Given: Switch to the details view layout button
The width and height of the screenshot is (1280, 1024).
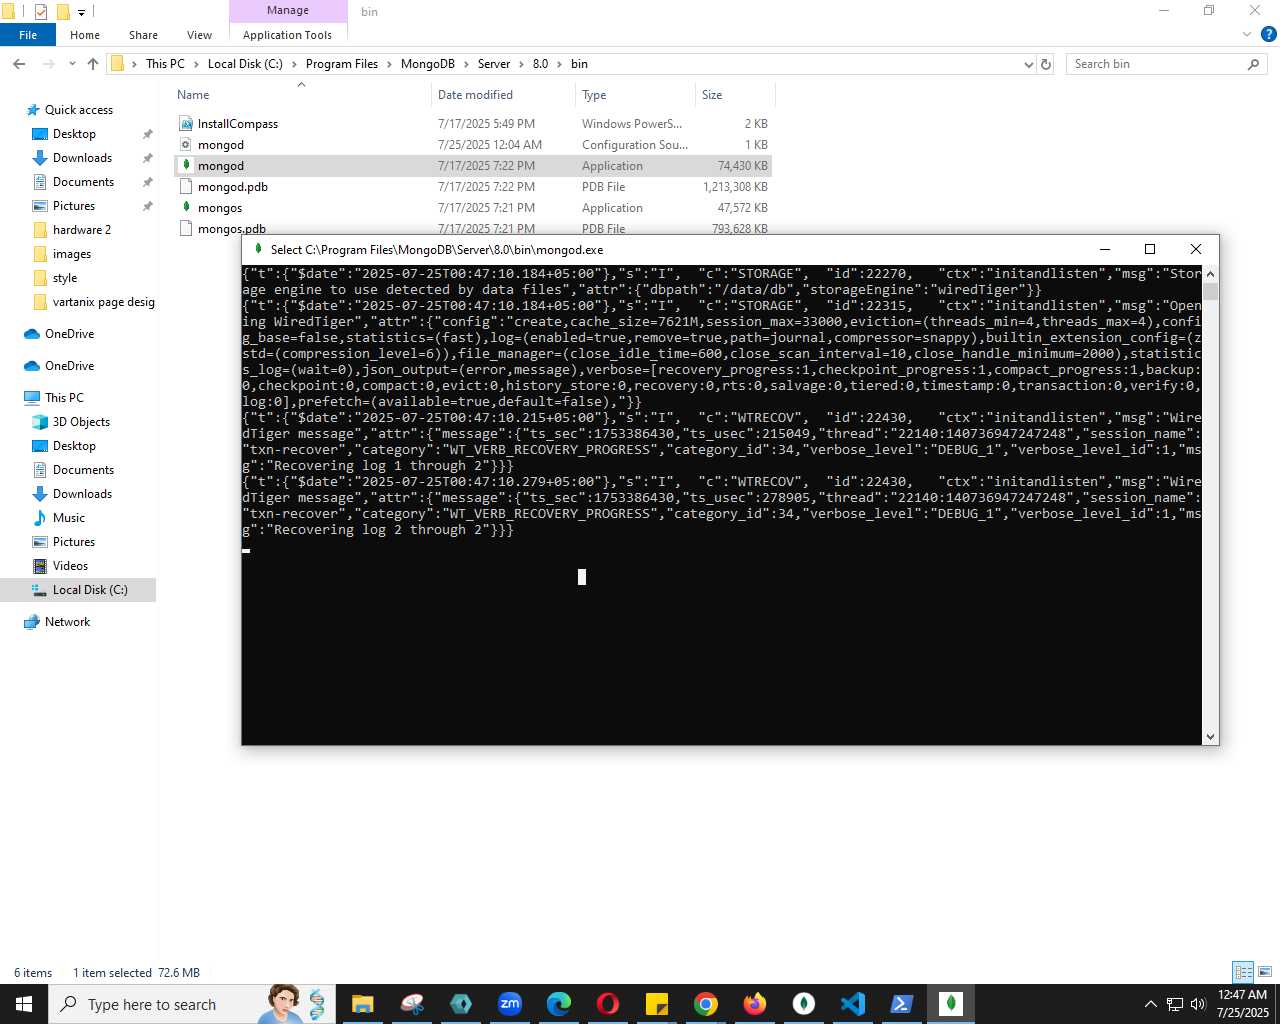Looking at the screenshot, I should [1243, 972].
